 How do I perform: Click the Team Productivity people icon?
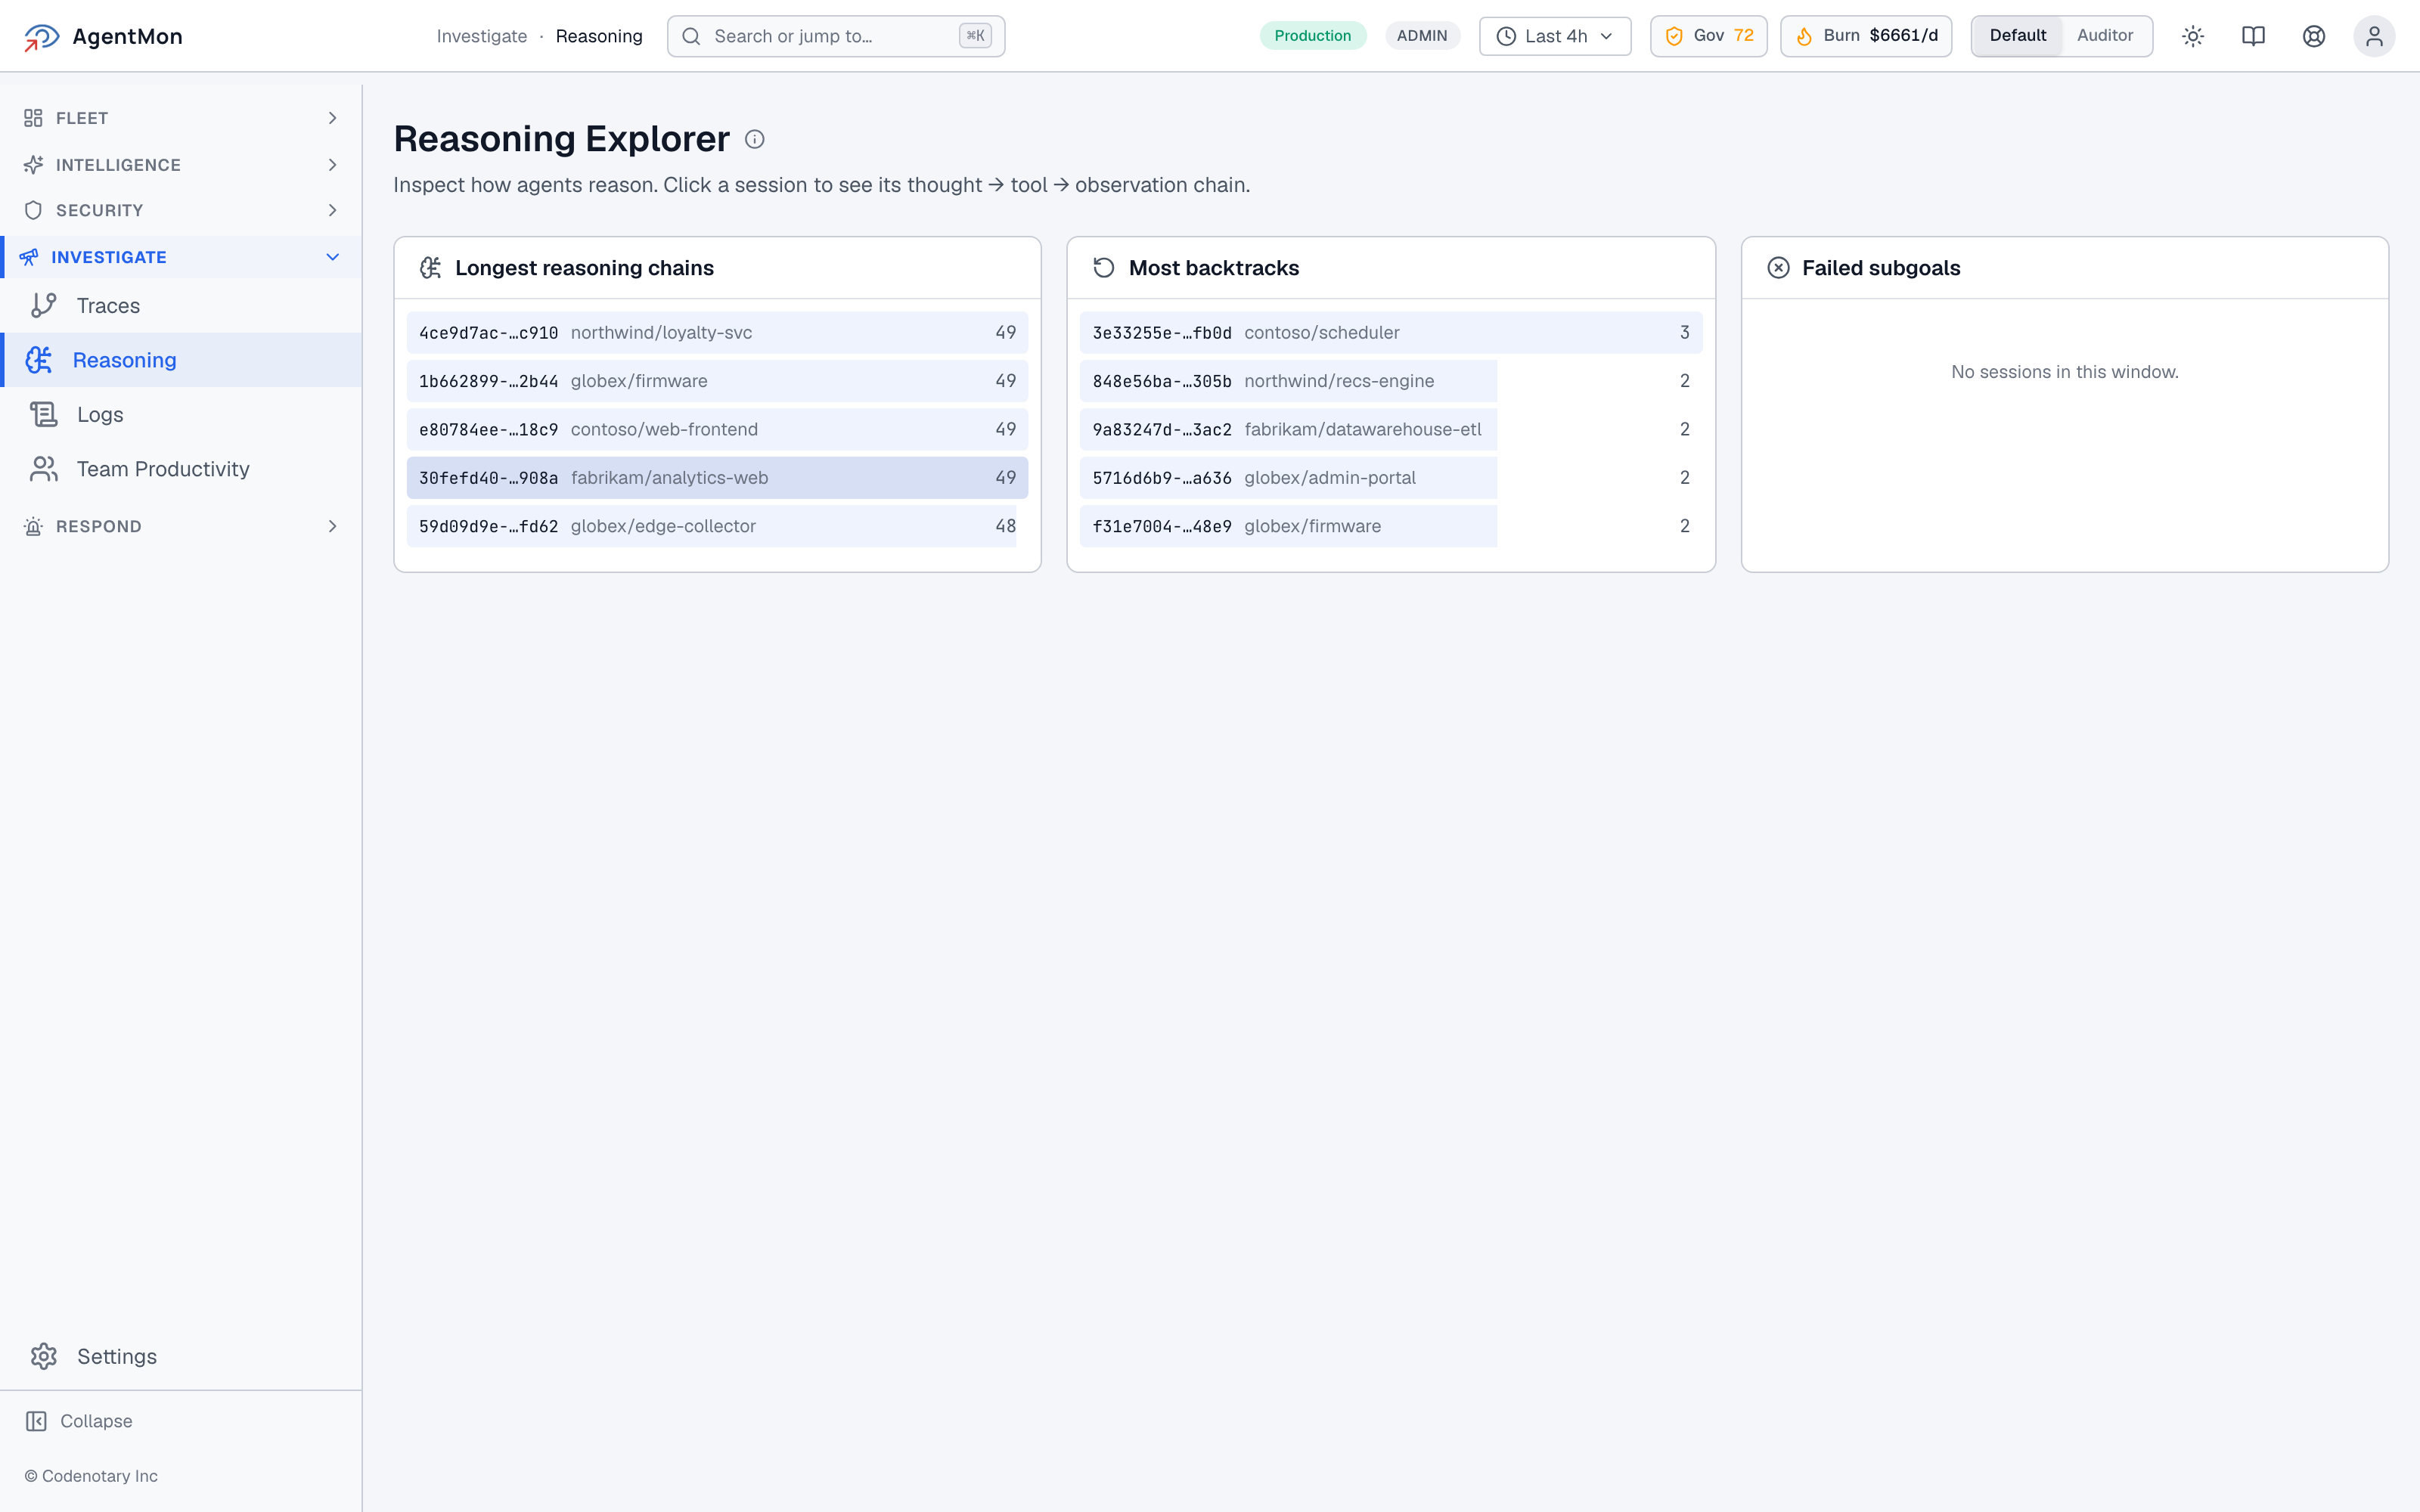[x=44, y=469]
